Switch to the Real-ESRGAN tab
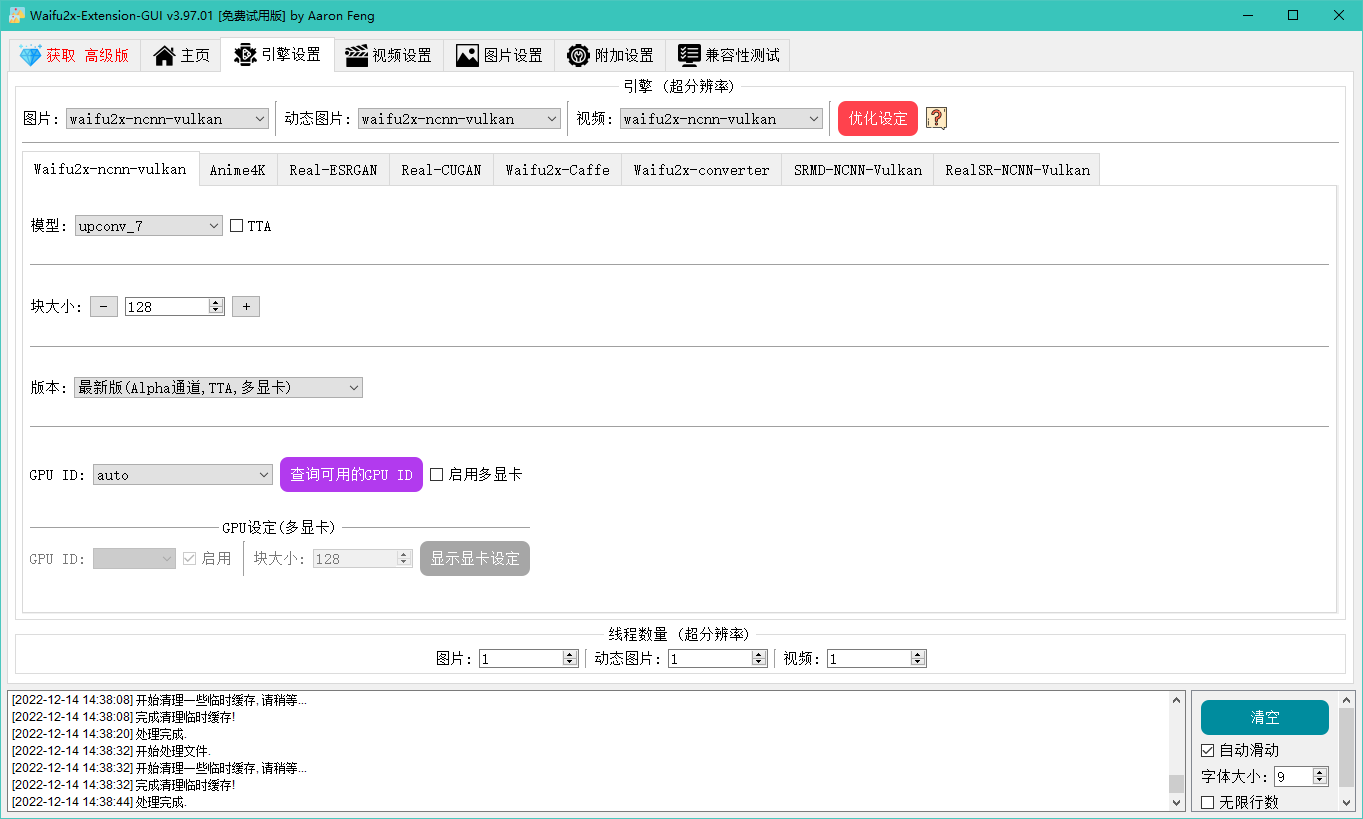Viewport: 1363px width, 819px height. click(333, 170)
